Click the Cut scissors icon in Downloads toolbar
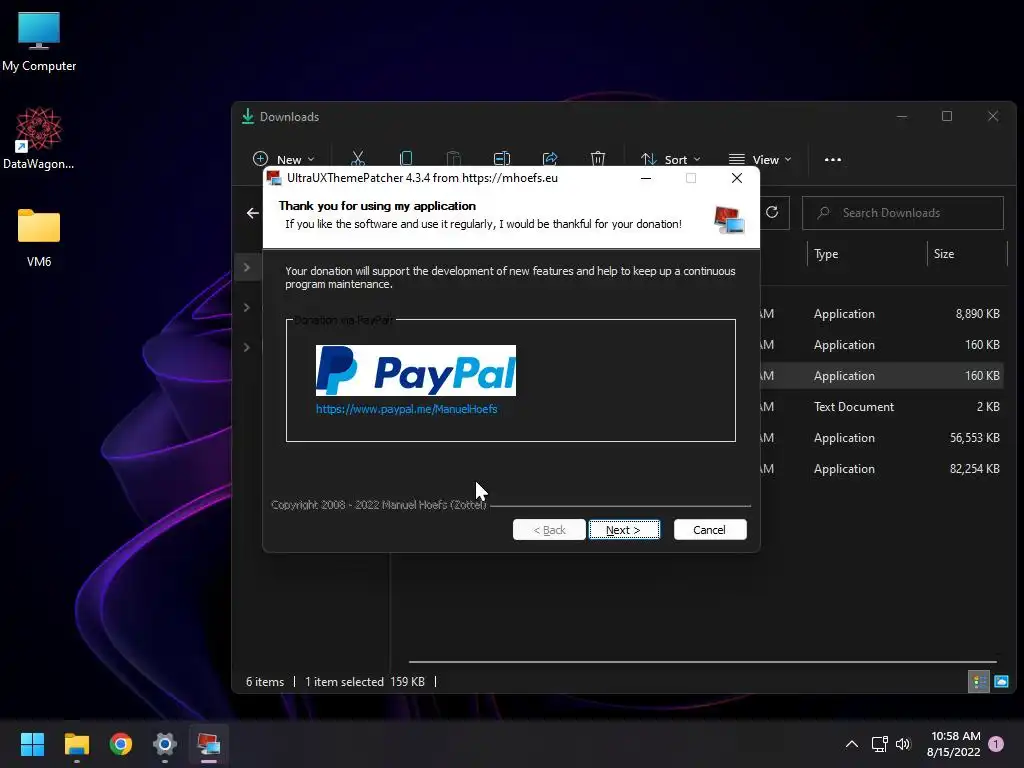The width and height of the screenshot is (1024, 768). (358, 159)
